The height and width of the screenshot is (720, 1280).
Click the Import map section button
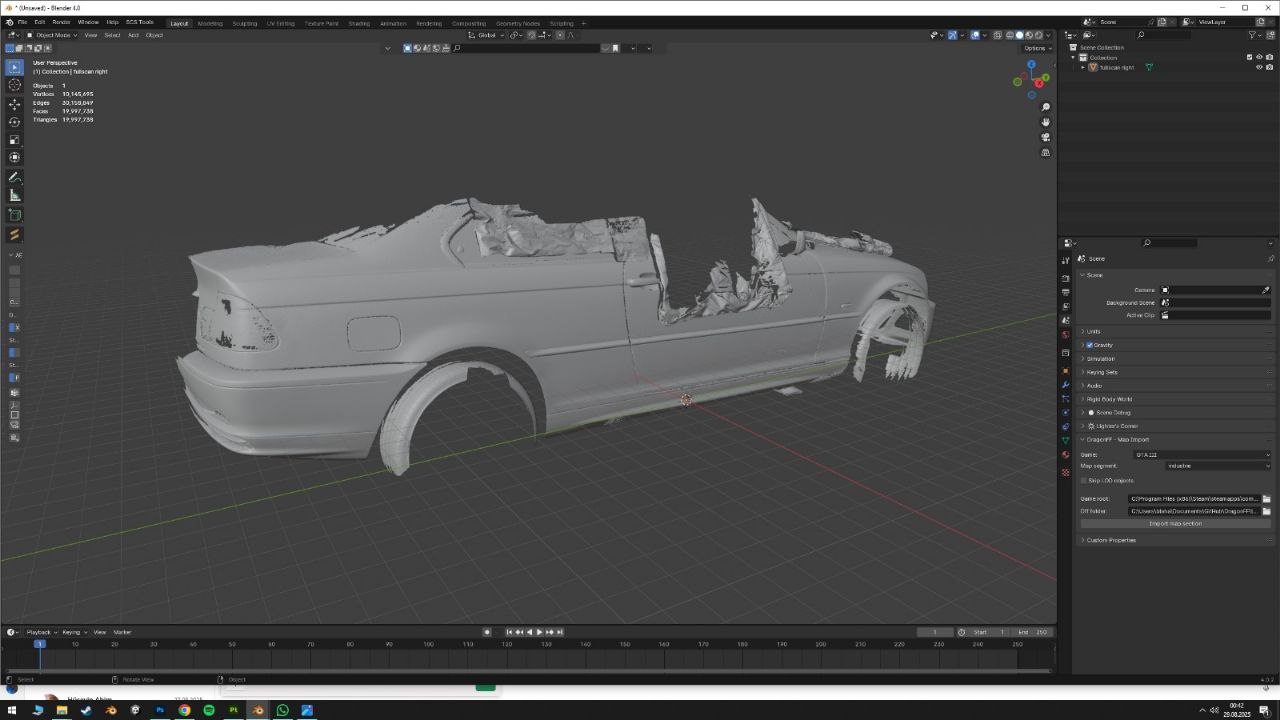(1175, 524)
